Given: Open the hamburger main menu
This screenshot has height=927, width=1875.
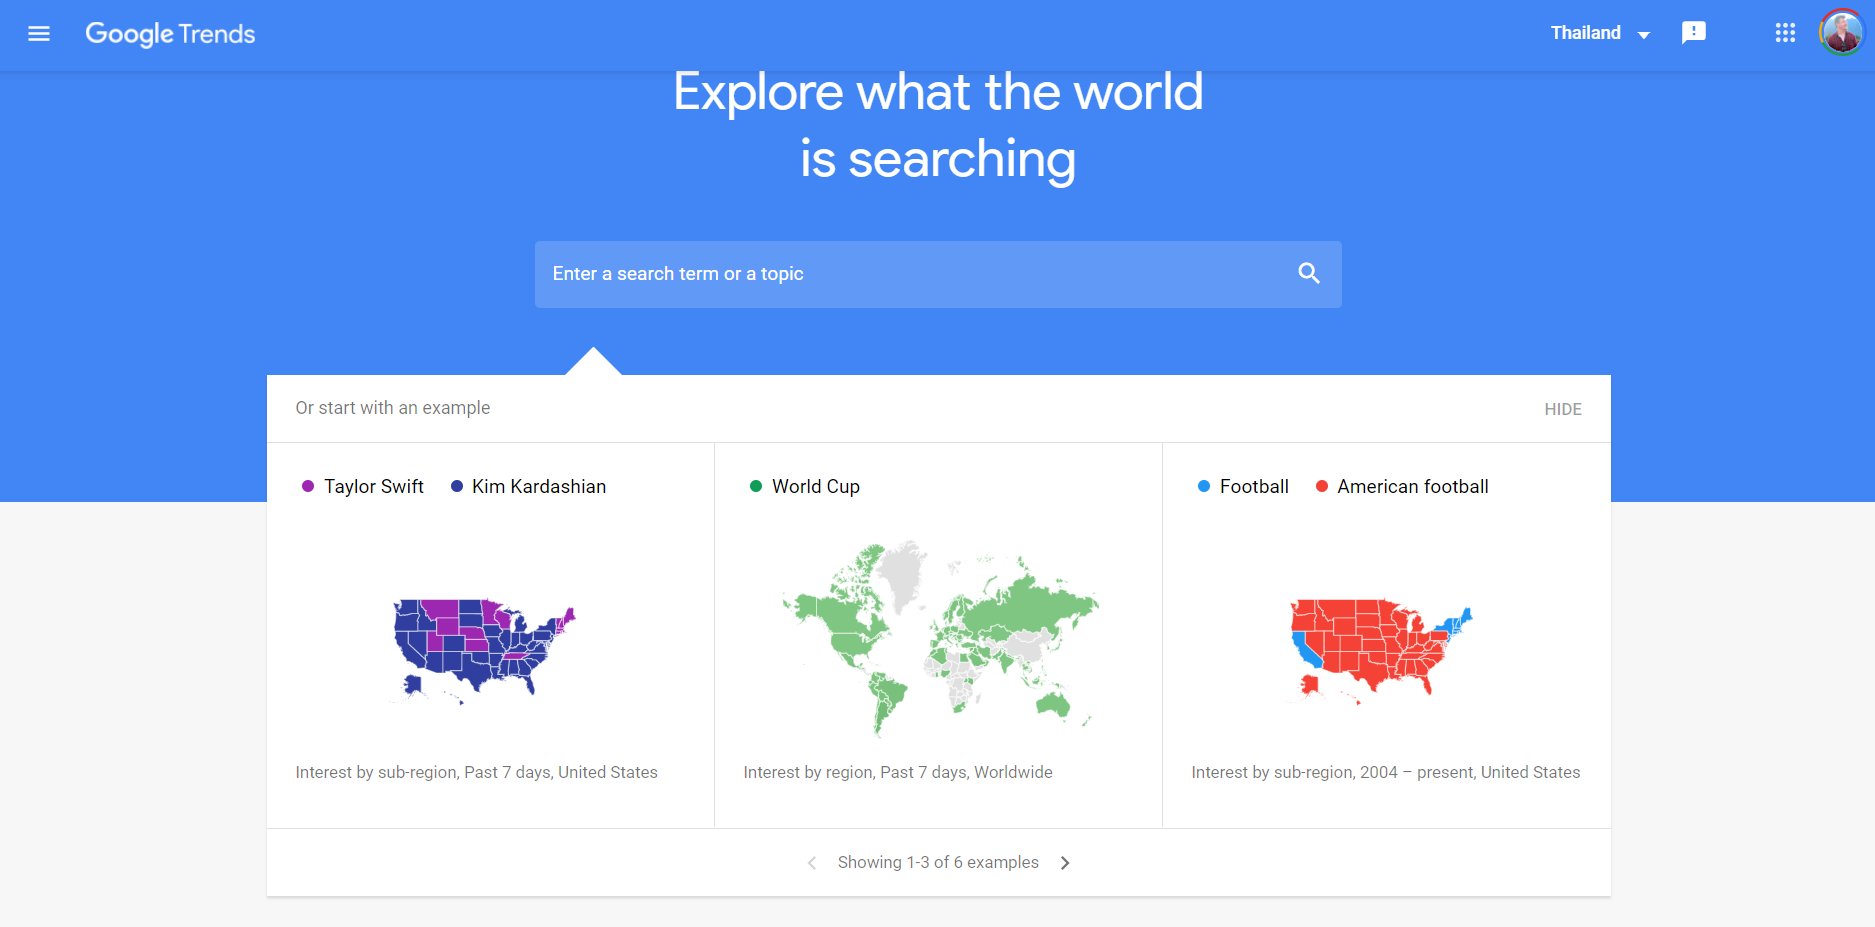Looking at the screenshot, I should 39,34.
